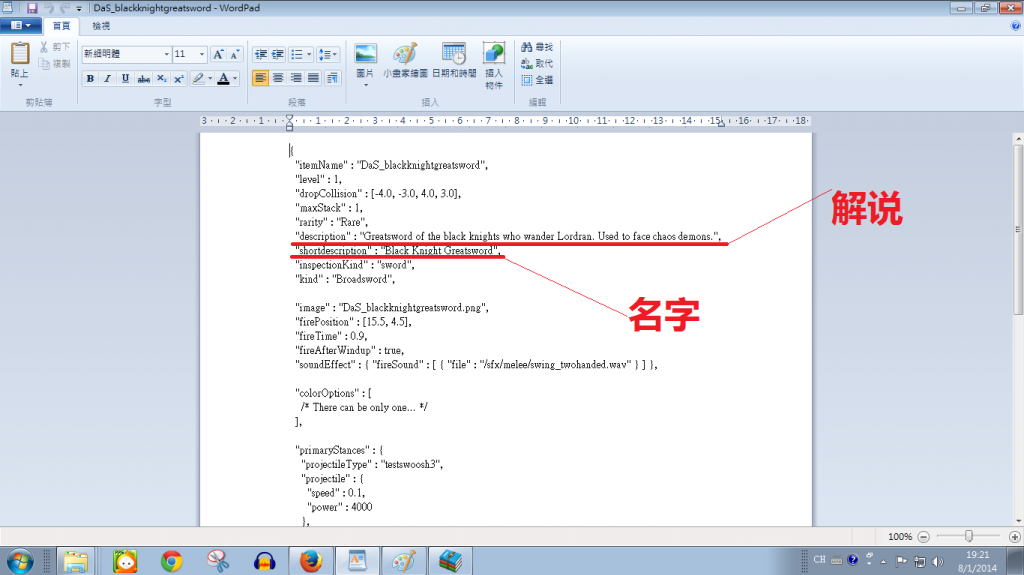The height and width of the screenshot is (575, 1024).
Task: Click the Grow font size icon
Action: pyautogui.click(x=219, y=54)
